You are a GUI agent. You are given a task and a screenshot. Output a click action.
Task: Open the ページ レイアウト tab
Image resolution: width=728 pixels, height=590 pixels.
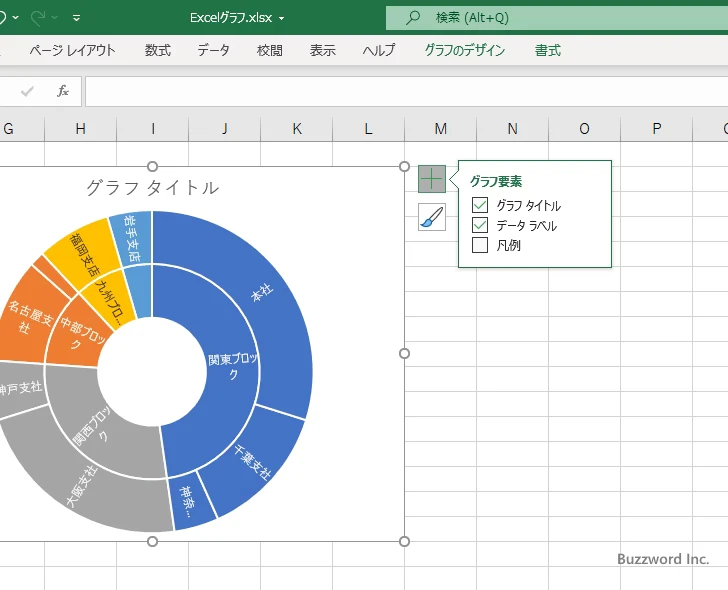tap(72, 50)
